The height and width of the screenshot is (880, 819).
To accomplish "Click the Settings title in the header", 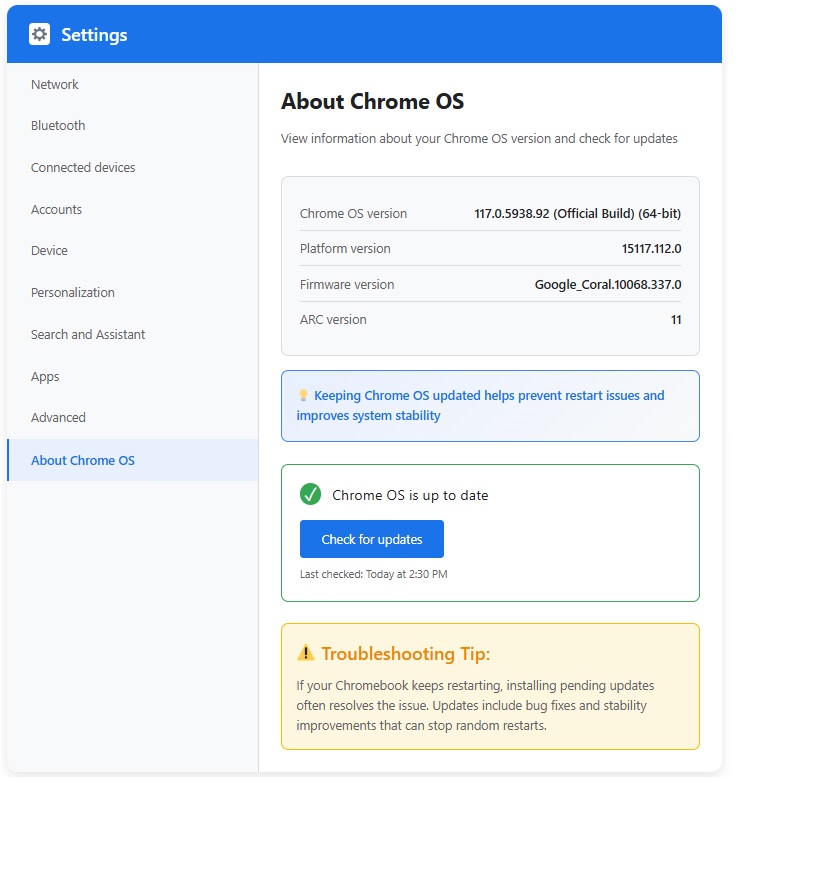I will click(x=94, y=35).
